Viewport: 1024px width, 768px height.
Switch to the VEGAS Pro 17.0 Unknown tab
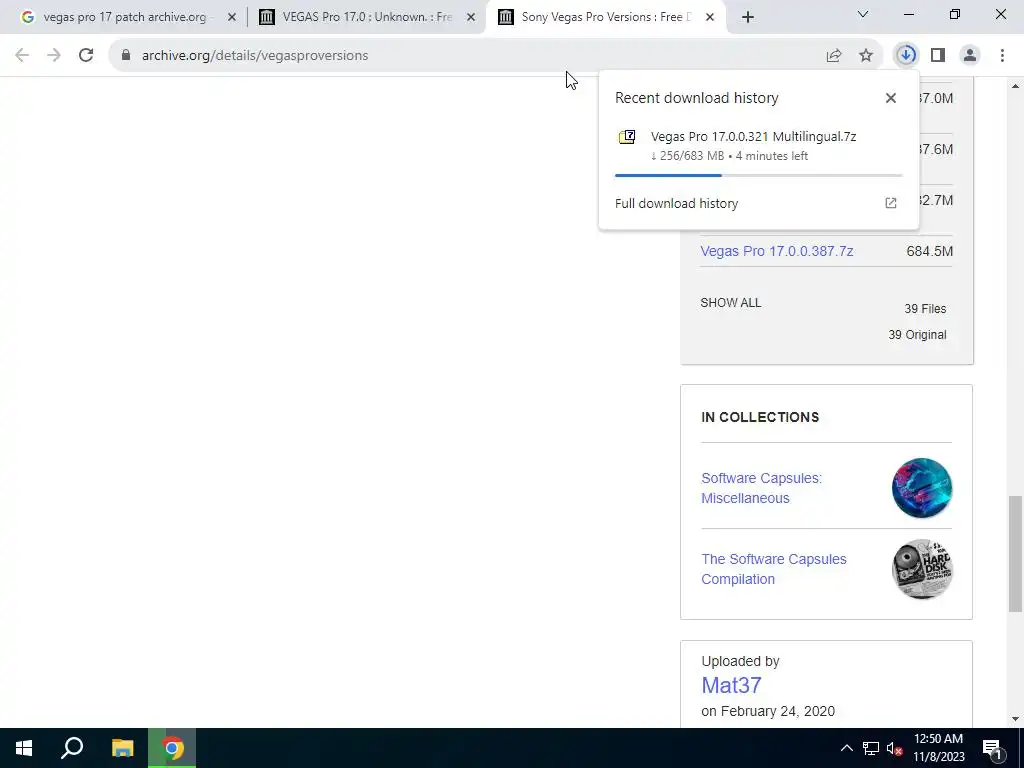(367, 17)
